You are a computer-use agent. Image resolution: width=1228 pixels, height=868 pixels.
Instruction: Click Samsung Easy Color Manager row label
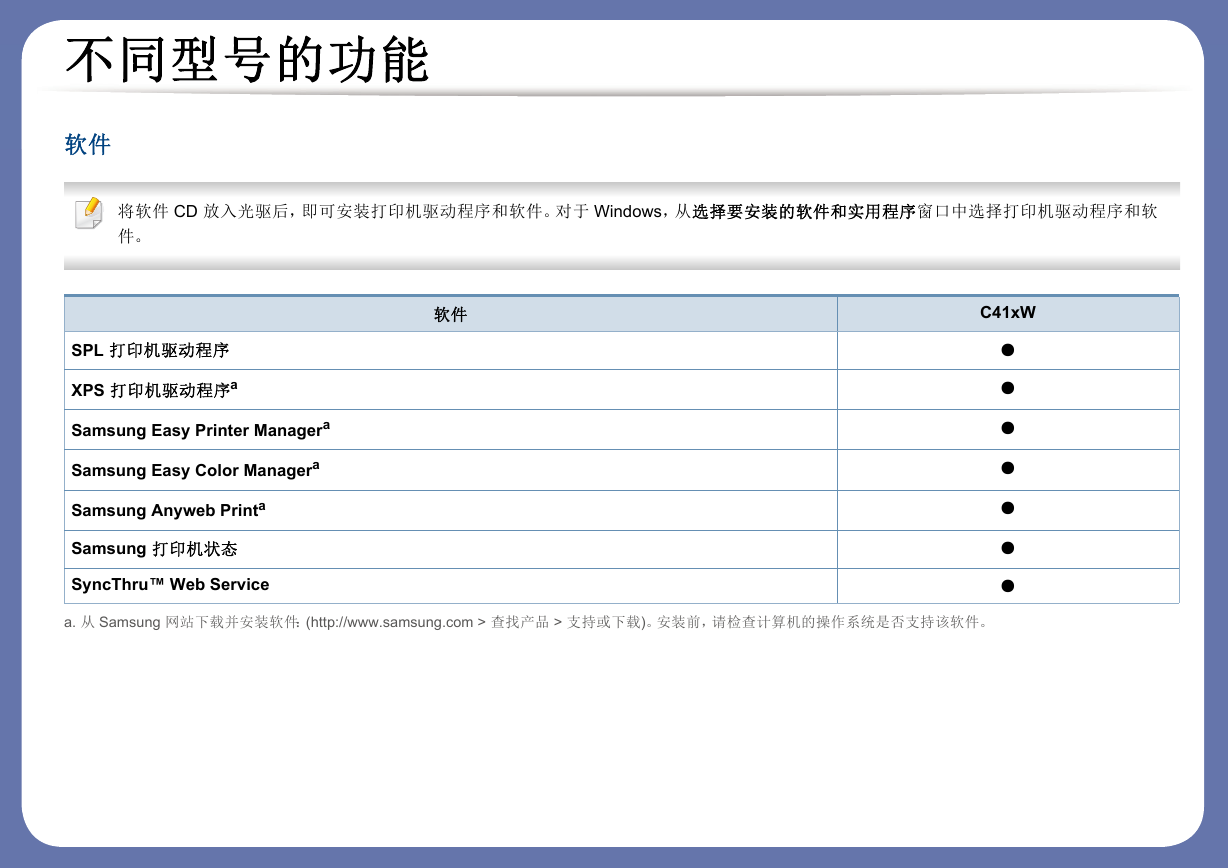pyautogui.click(x=195, y=470)
